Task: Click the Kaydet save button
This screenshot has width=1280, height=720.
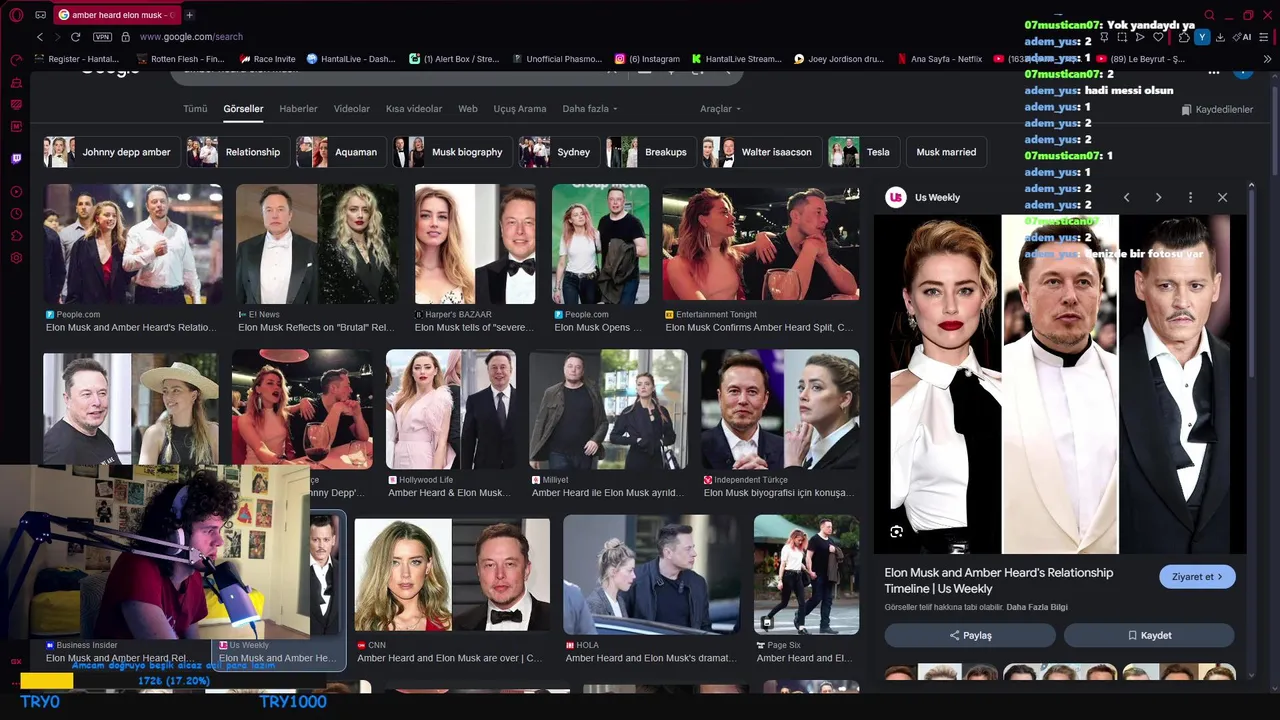Action: pyautogui.click(x=1149, y=635)
